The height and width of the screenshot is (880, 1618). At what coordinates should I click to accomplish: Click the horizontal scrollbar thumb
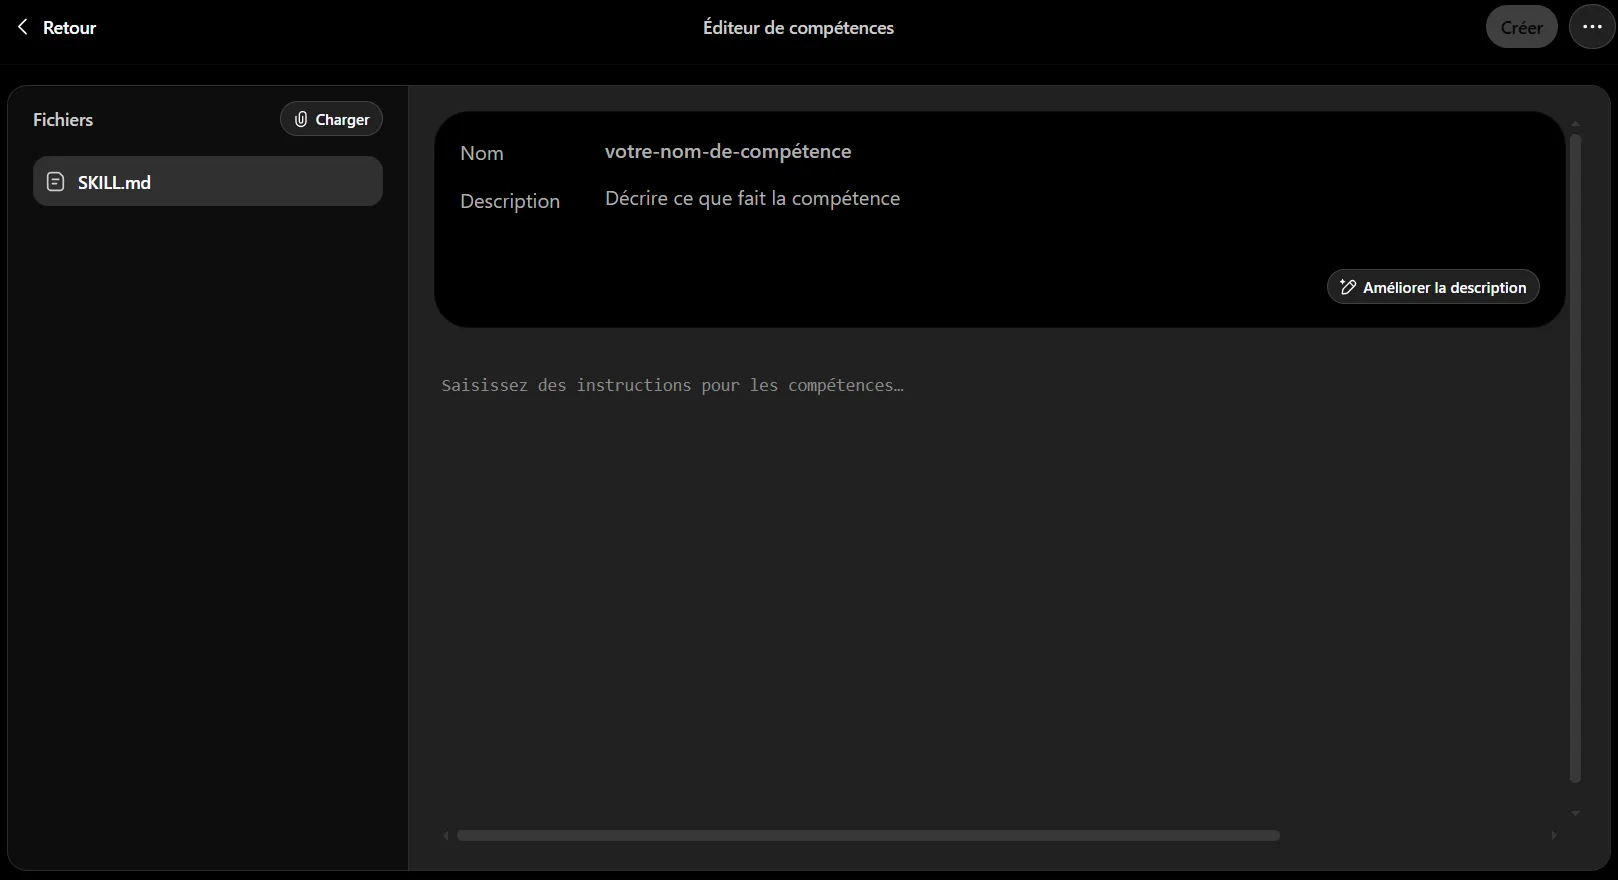point(868,835)
